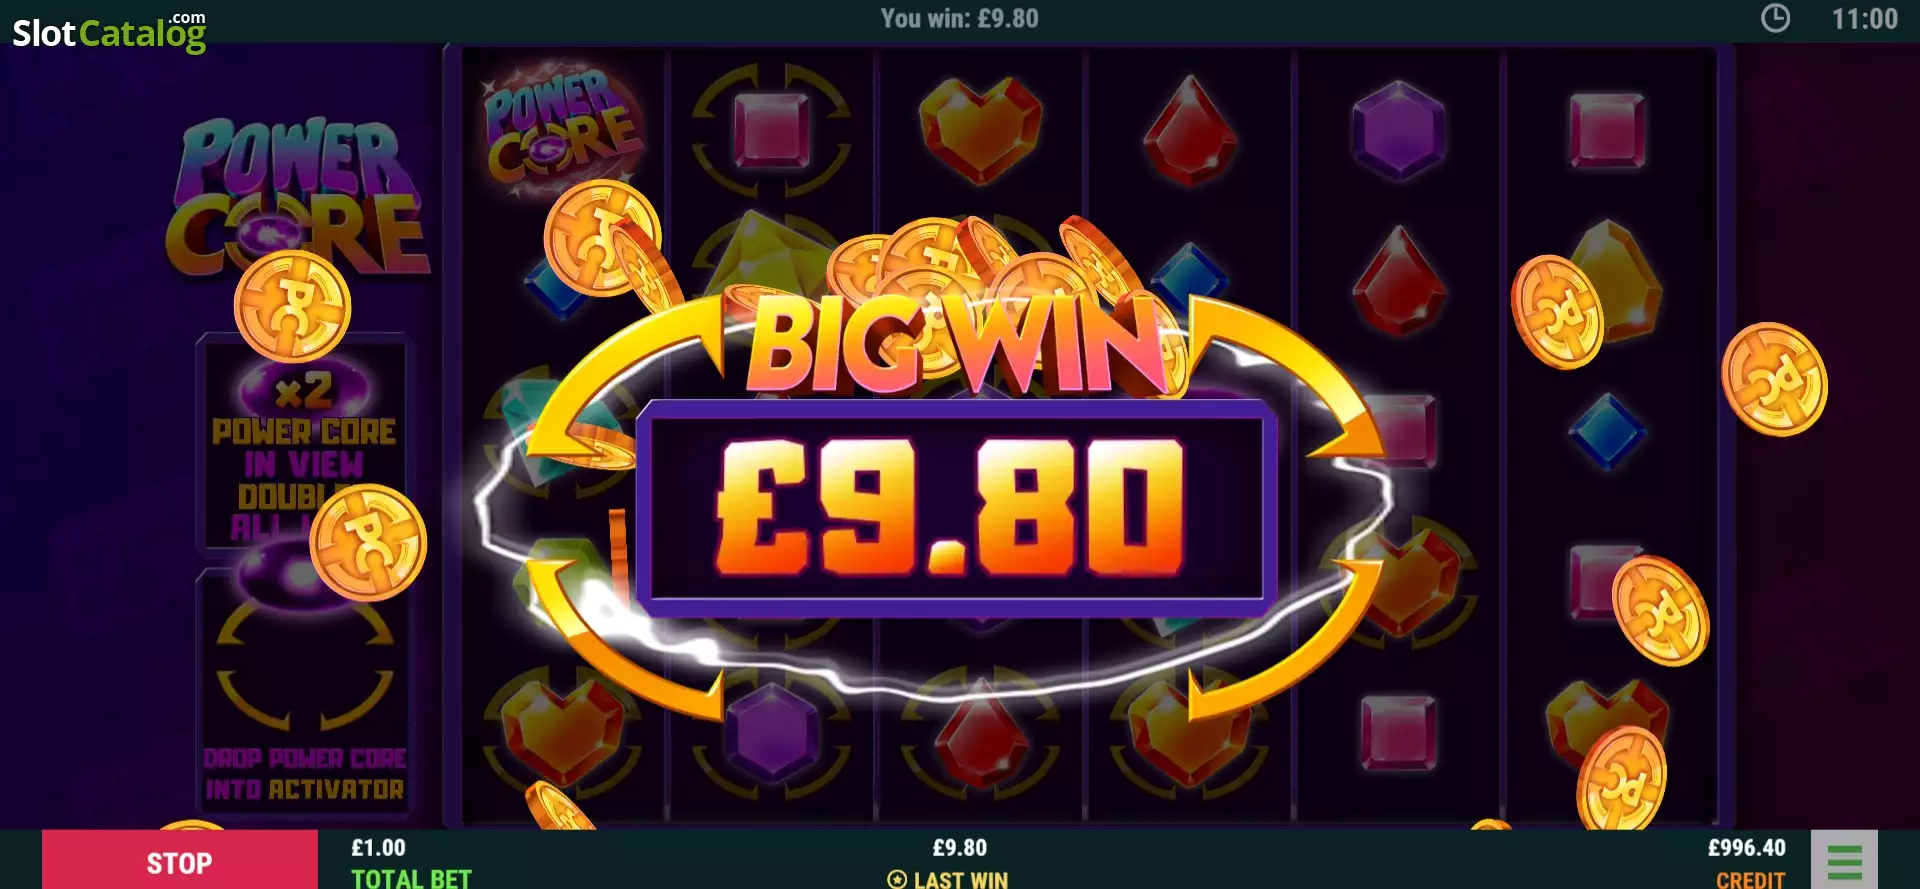Open the green hamburger menu
1920x889 pixels.
point(1844,861)
